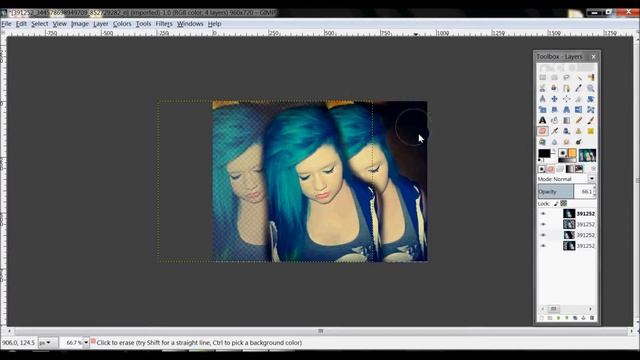Click the horizontal canvas scrollbar handle

click(x=321, y=331)
